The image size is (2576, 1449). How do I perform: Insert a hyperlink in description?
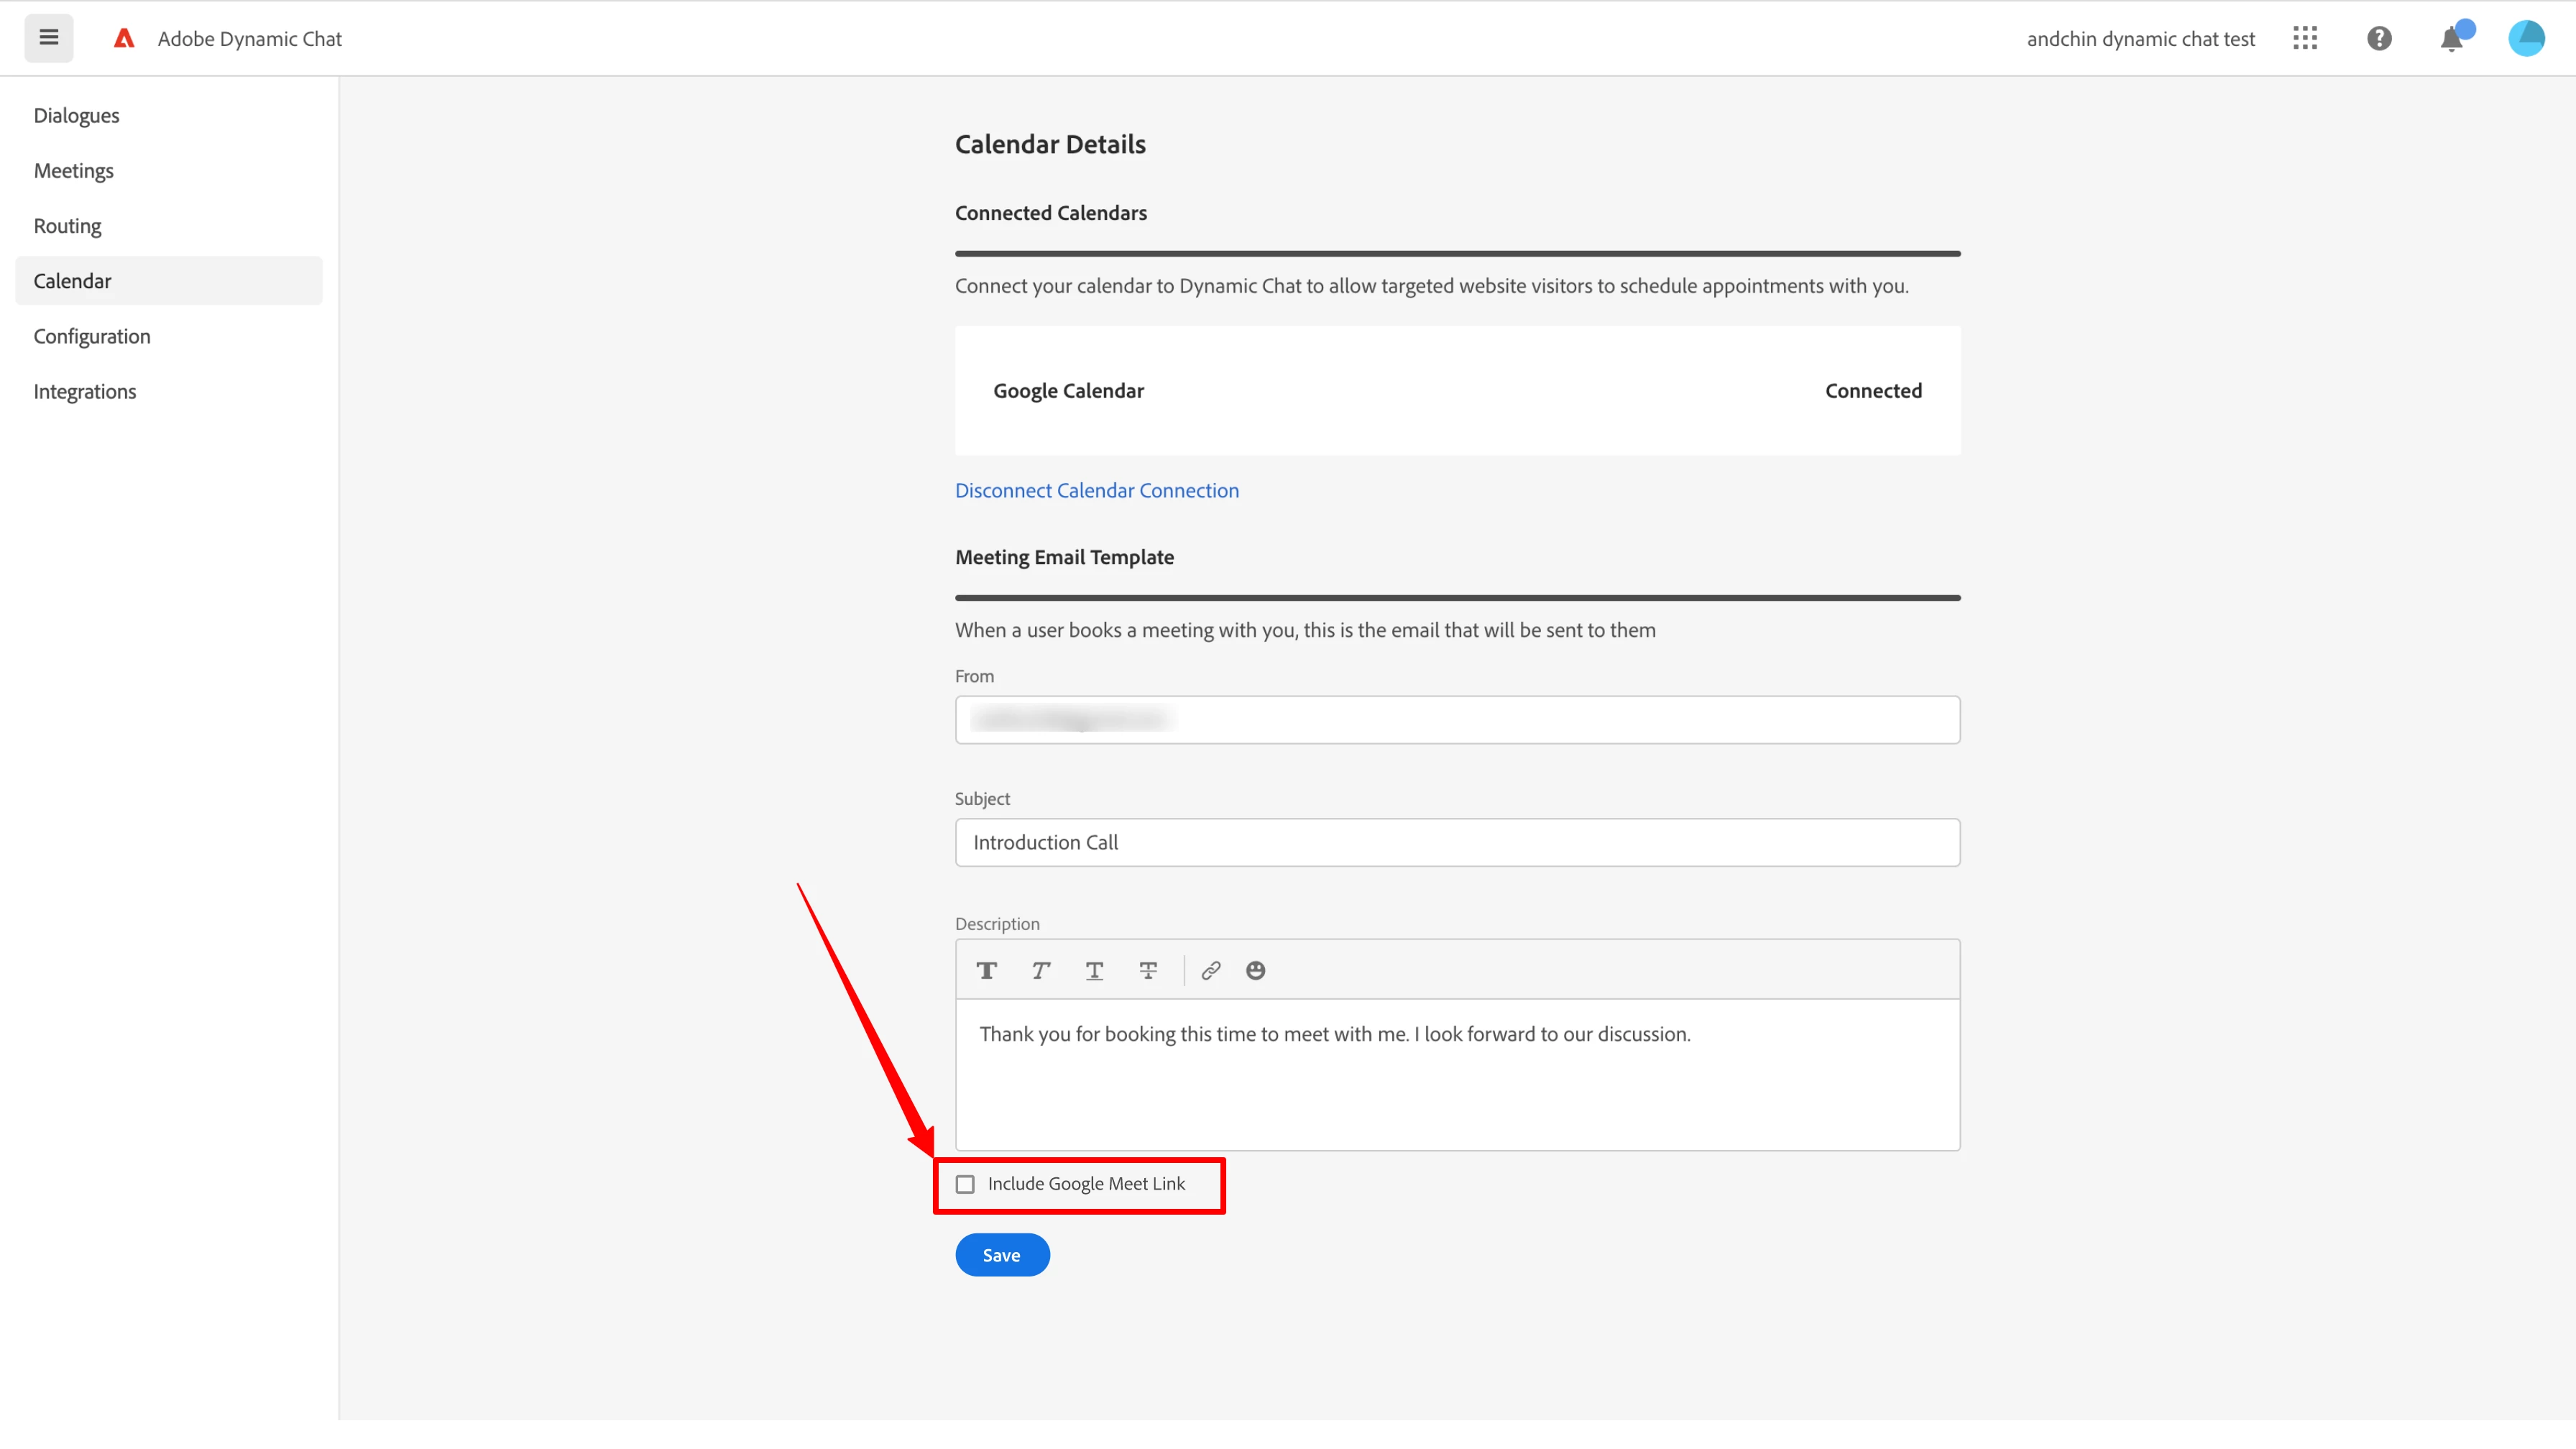pos(1210,970)
